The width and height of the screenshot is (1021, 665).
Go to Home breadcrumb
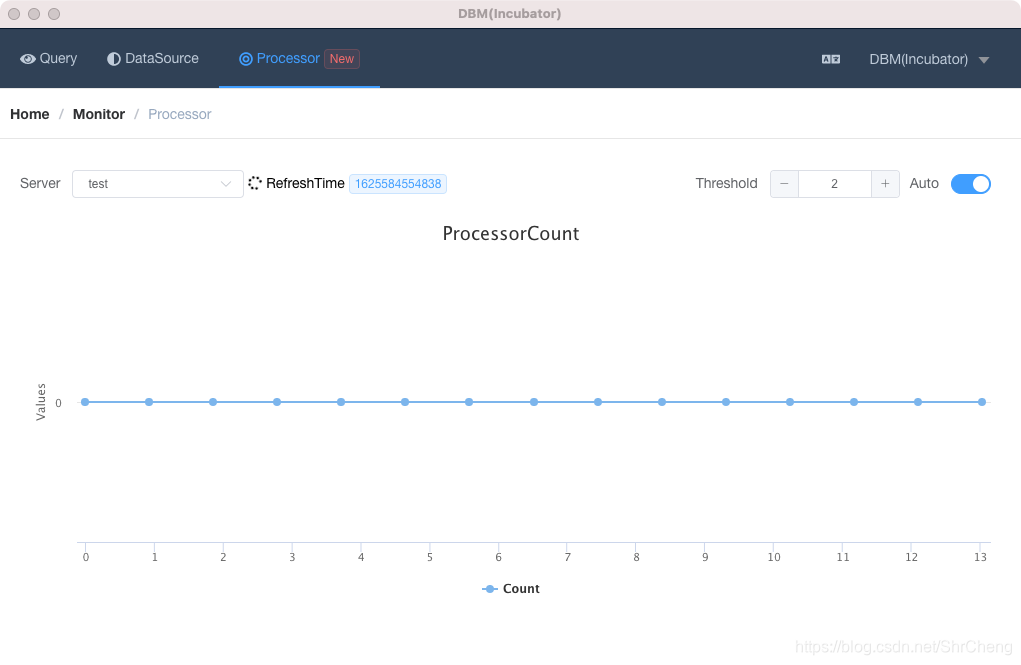click(29, 114)
